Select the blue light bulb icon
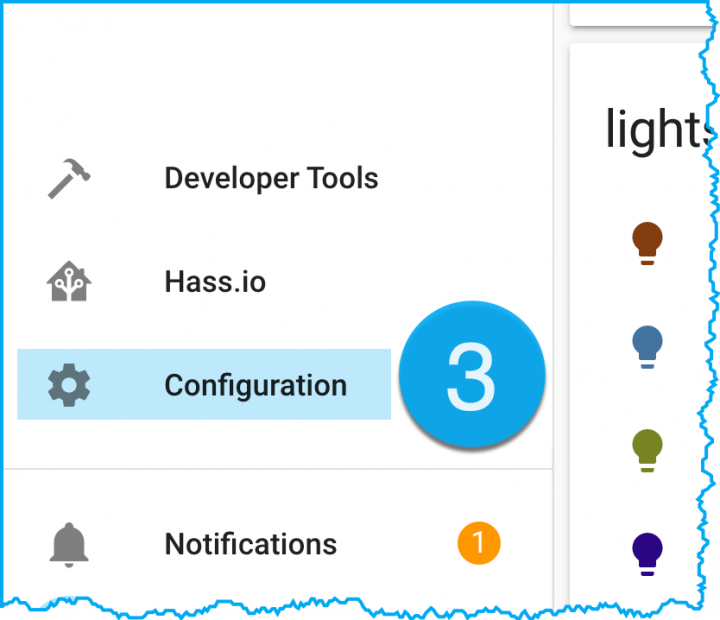 click(648, 347)
